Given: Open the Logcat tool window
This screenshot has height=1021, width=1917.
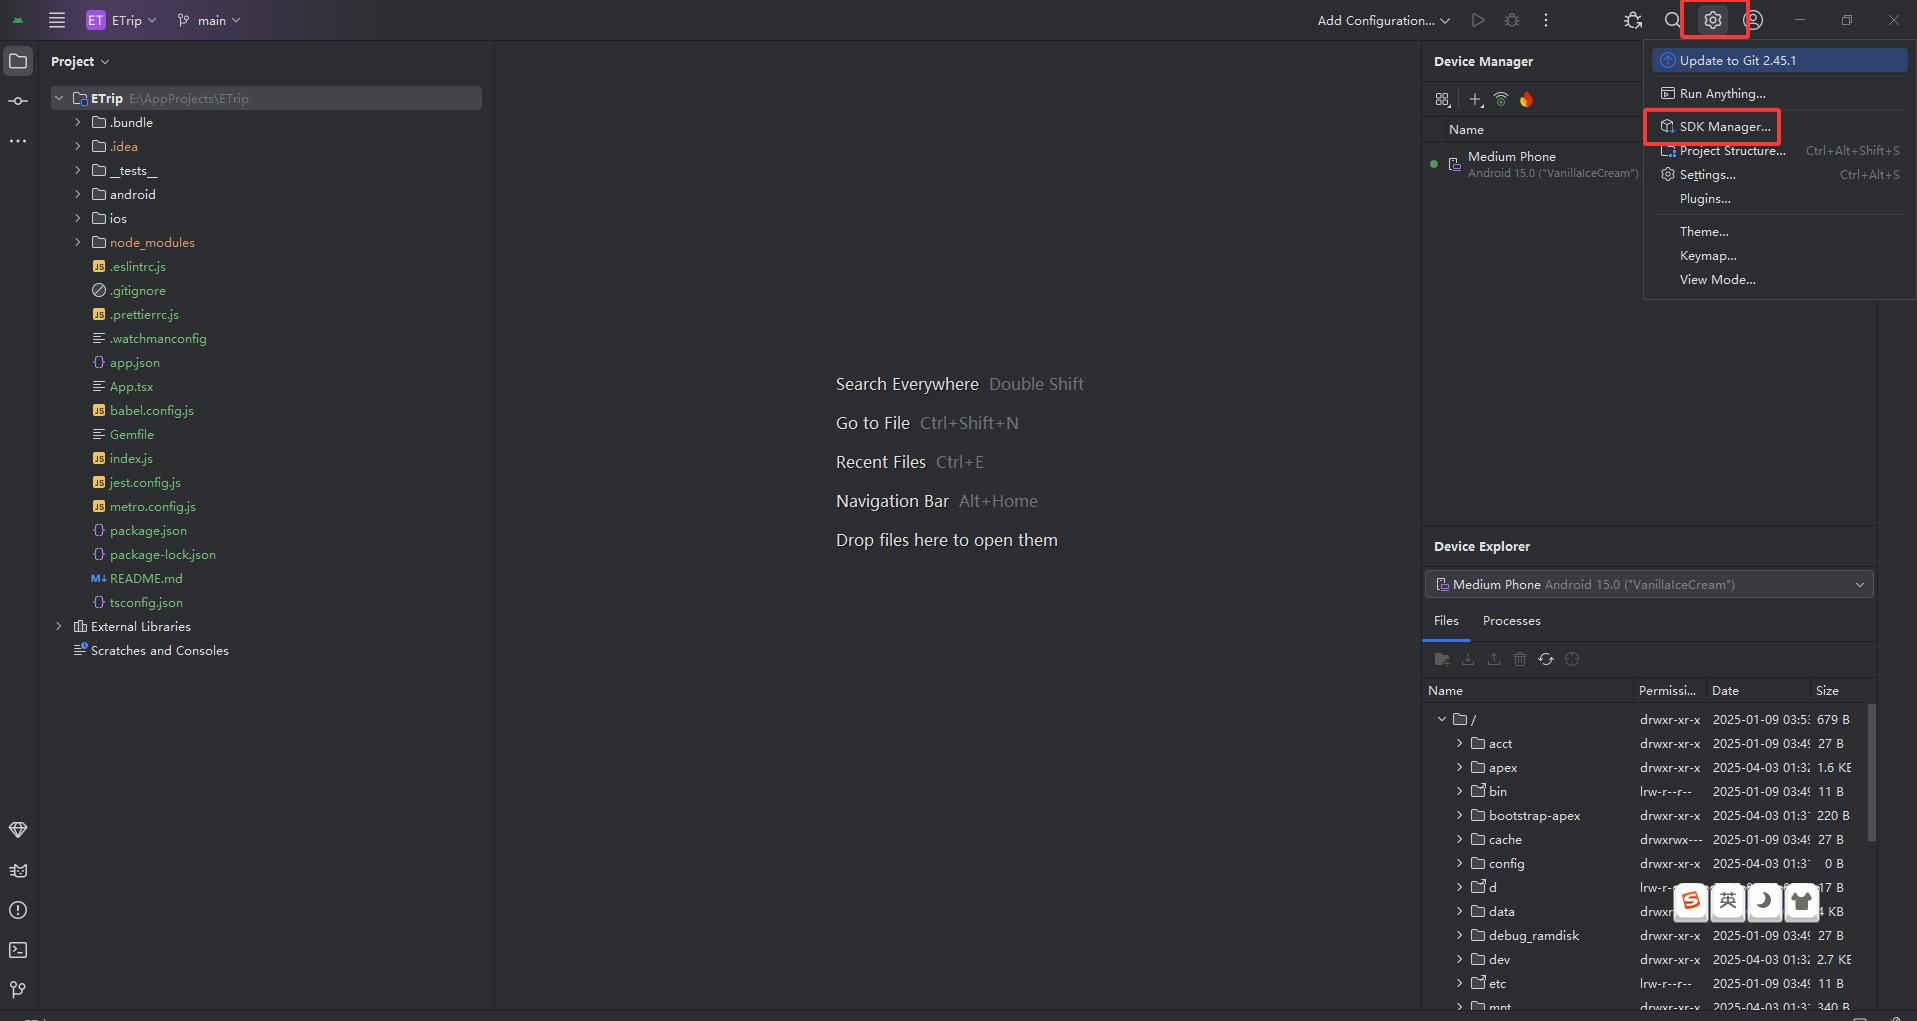Looking at the screenshot, I should click(18, 870).
